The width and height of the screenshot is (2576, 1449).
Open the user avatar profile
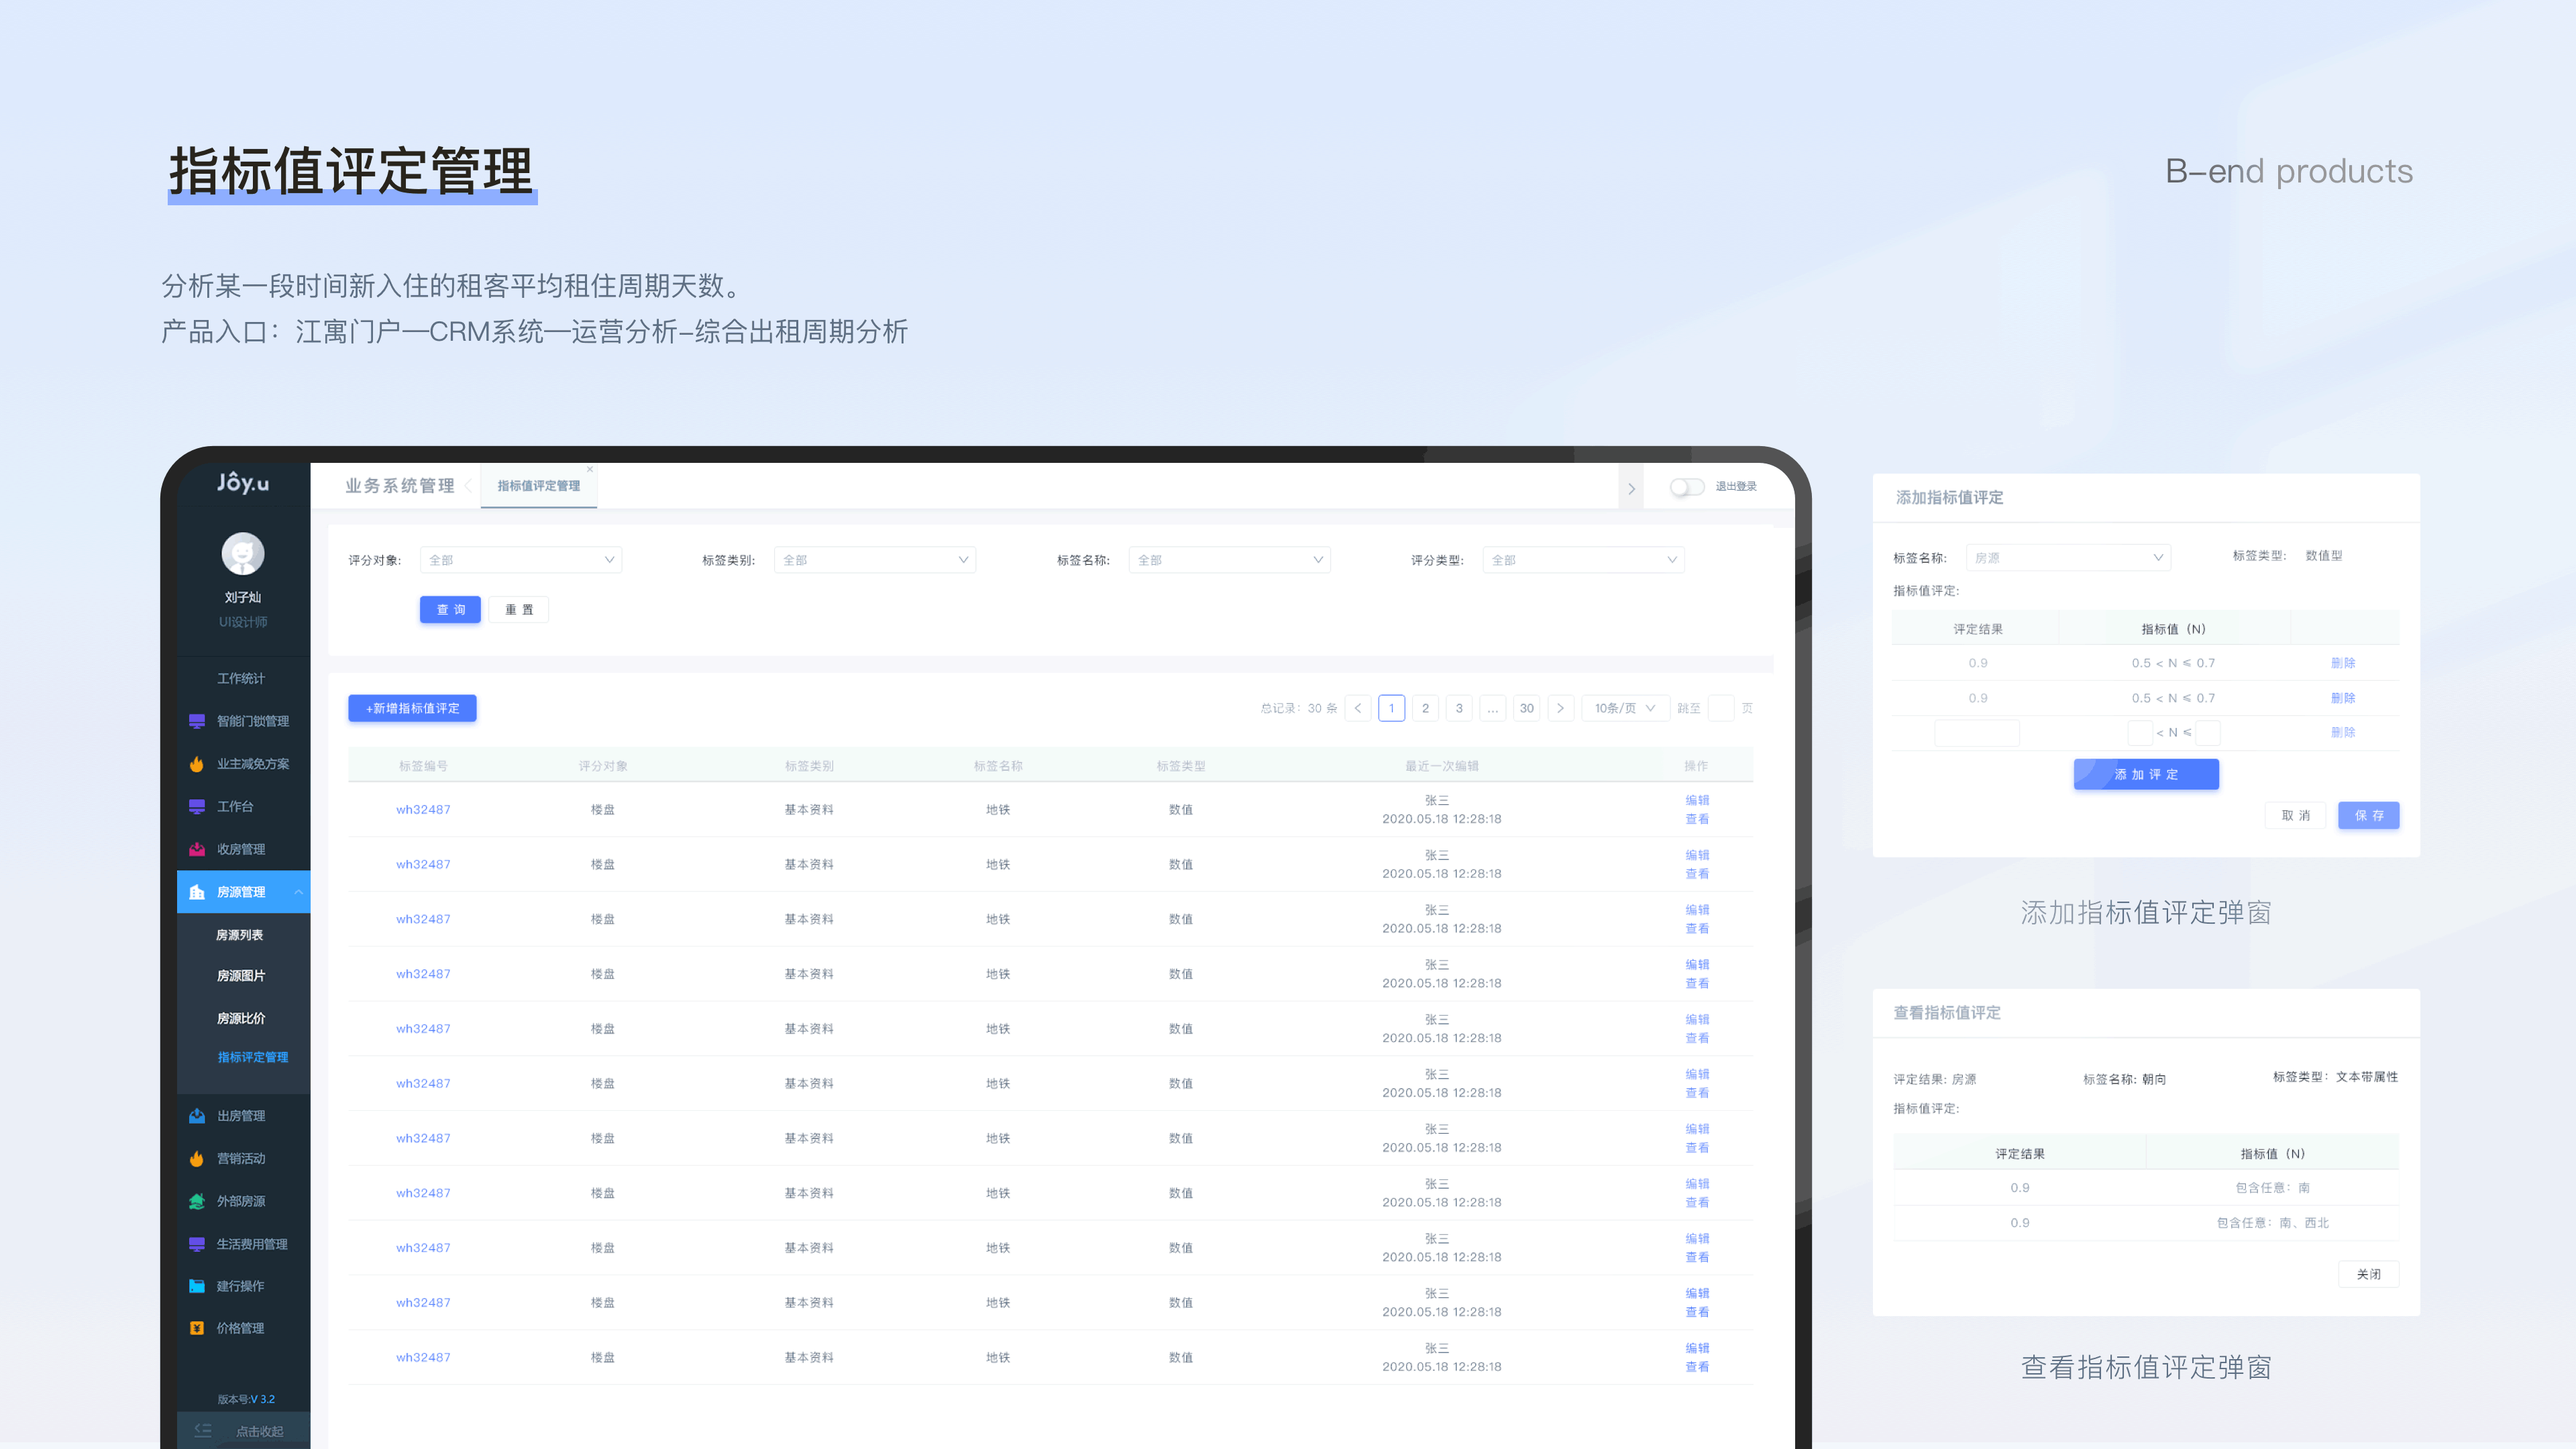[x=243, y=553]
